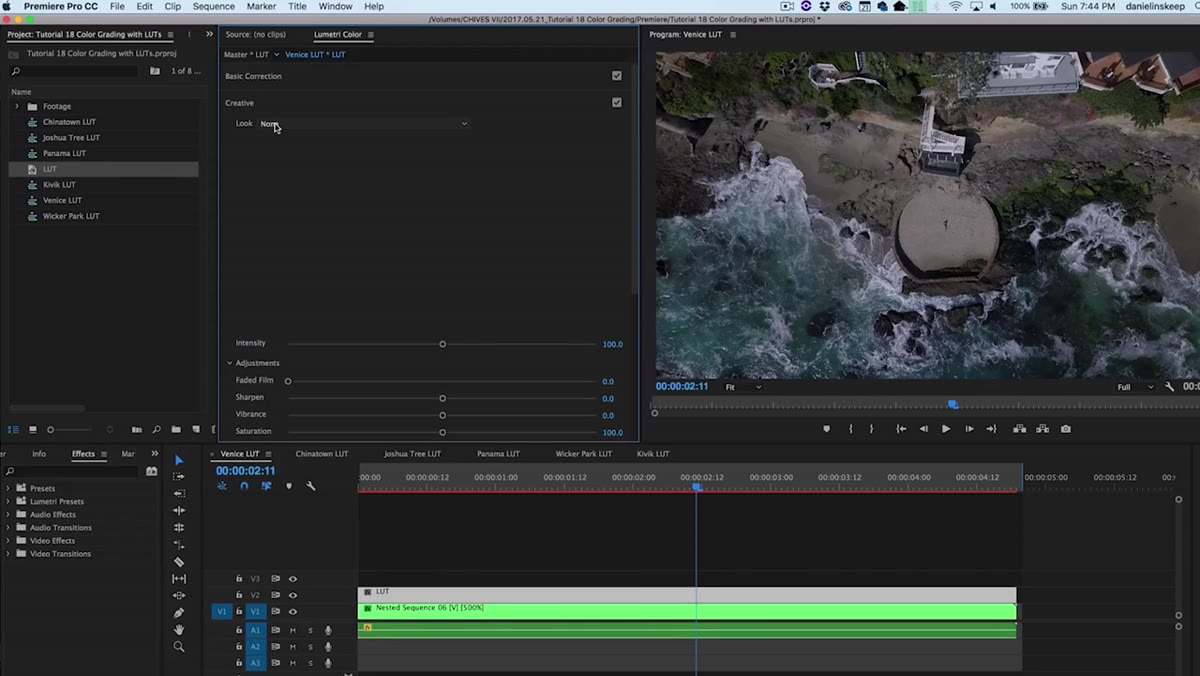
Task: Expand the Footage bin
Action: pos(16,106)
